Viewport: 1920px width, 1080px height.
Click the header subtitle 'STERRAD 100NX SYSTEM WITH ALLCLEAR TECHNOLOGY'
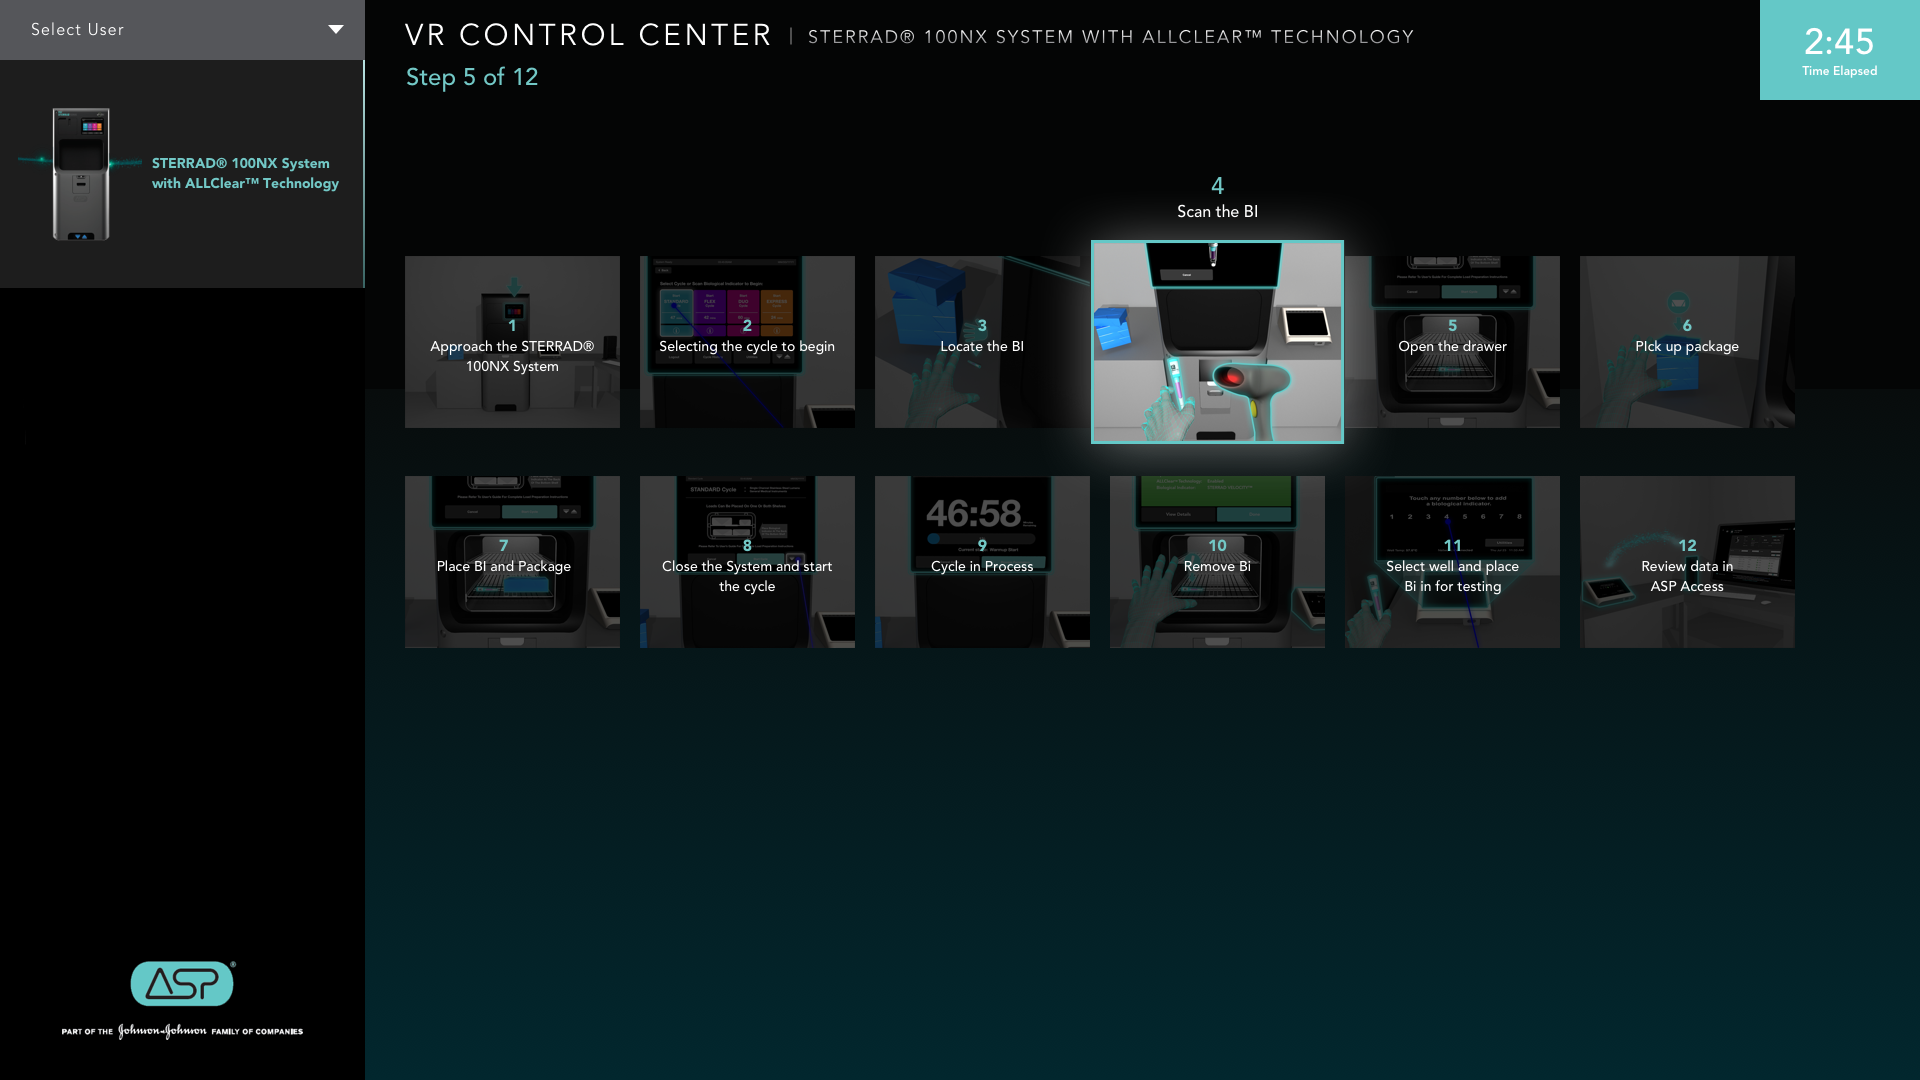(1111, 37)
